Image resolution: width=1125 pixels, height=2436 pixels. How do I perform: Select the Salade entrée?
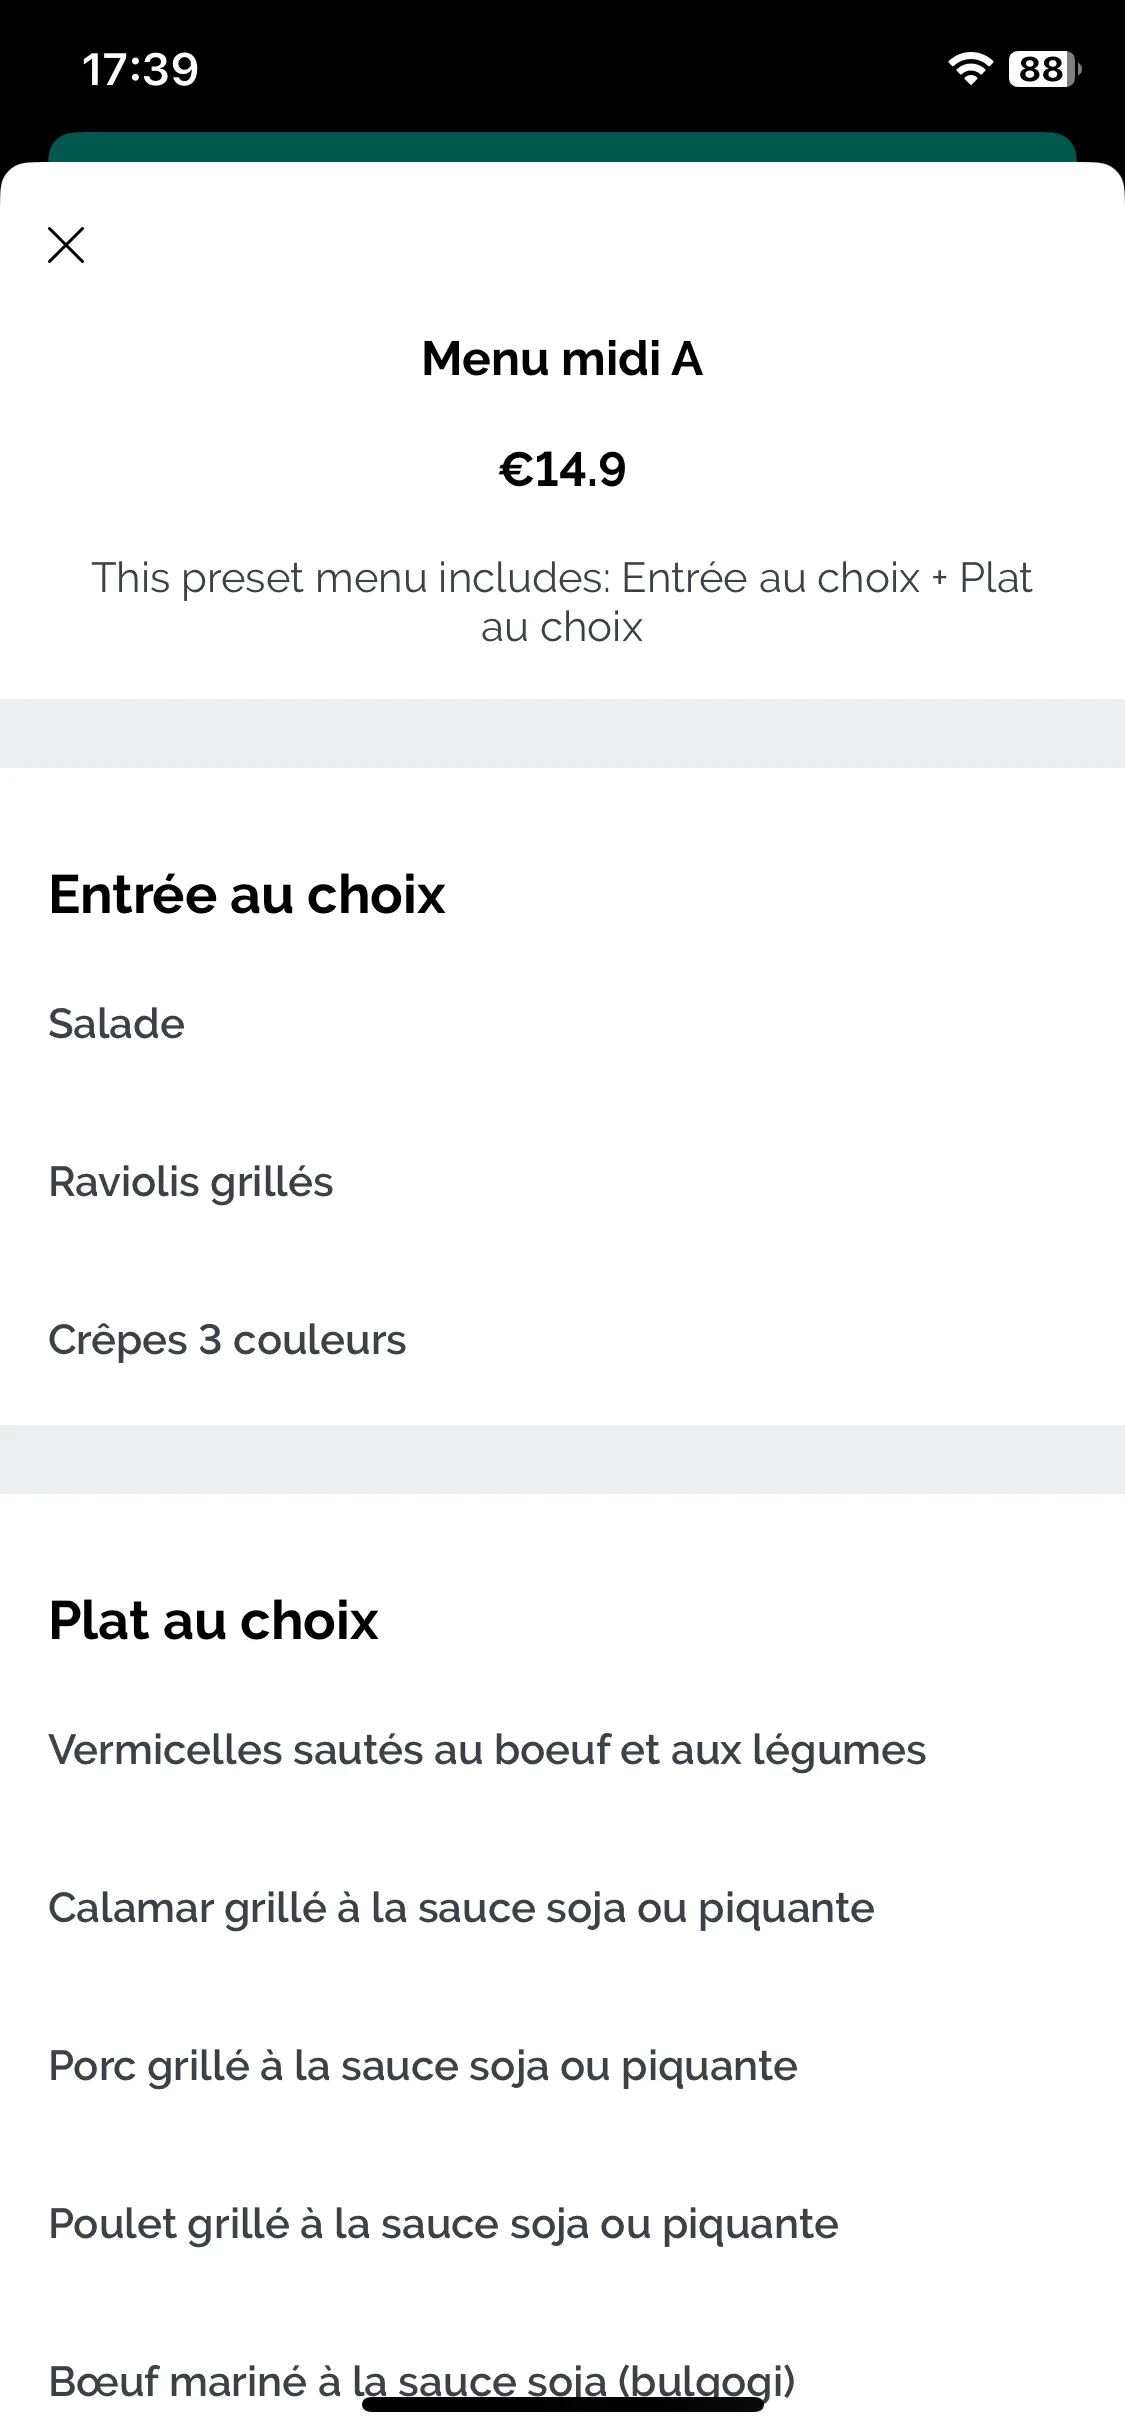click(562, 1024)
